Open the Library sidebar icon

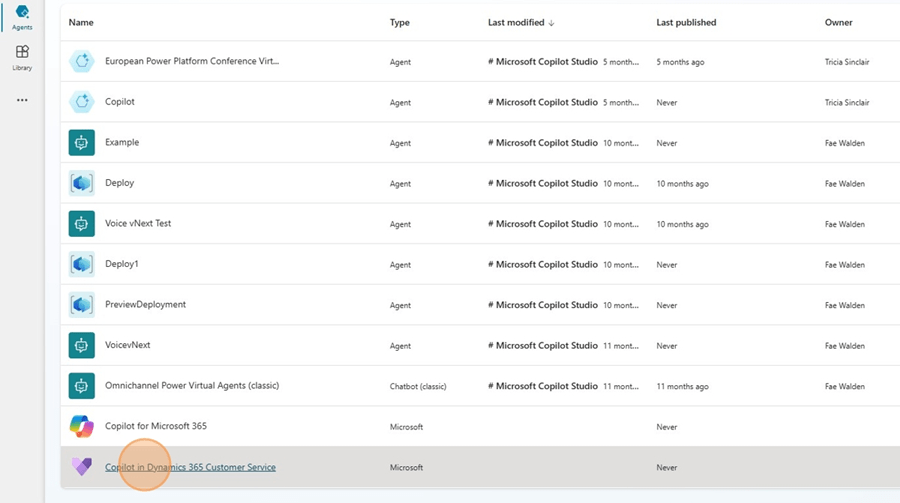pos(22,57)
